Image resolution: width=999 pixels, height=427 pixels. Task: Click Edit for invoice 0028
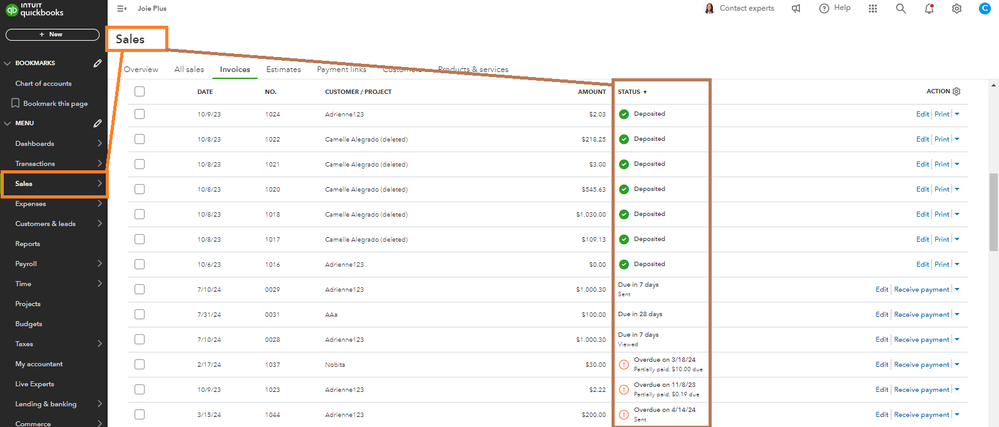click(x=881, y=340)
